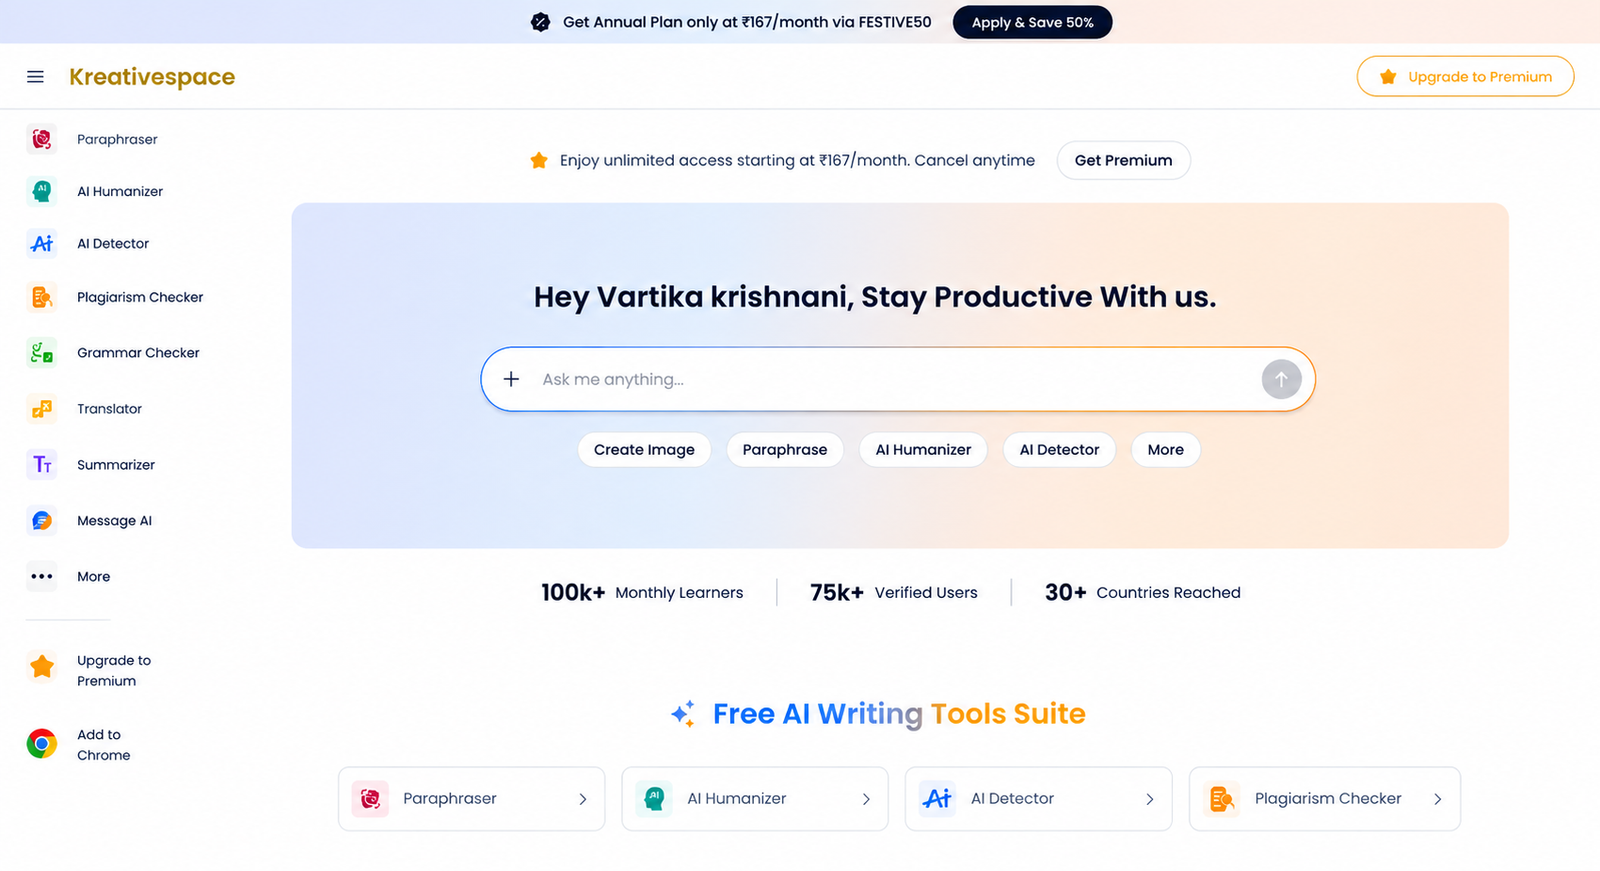The width and height of the screenshot is (1600, 871).
Task: Click the three-dot More icon in sidebar
Action: pyautogui.click(x=42, y=576)
